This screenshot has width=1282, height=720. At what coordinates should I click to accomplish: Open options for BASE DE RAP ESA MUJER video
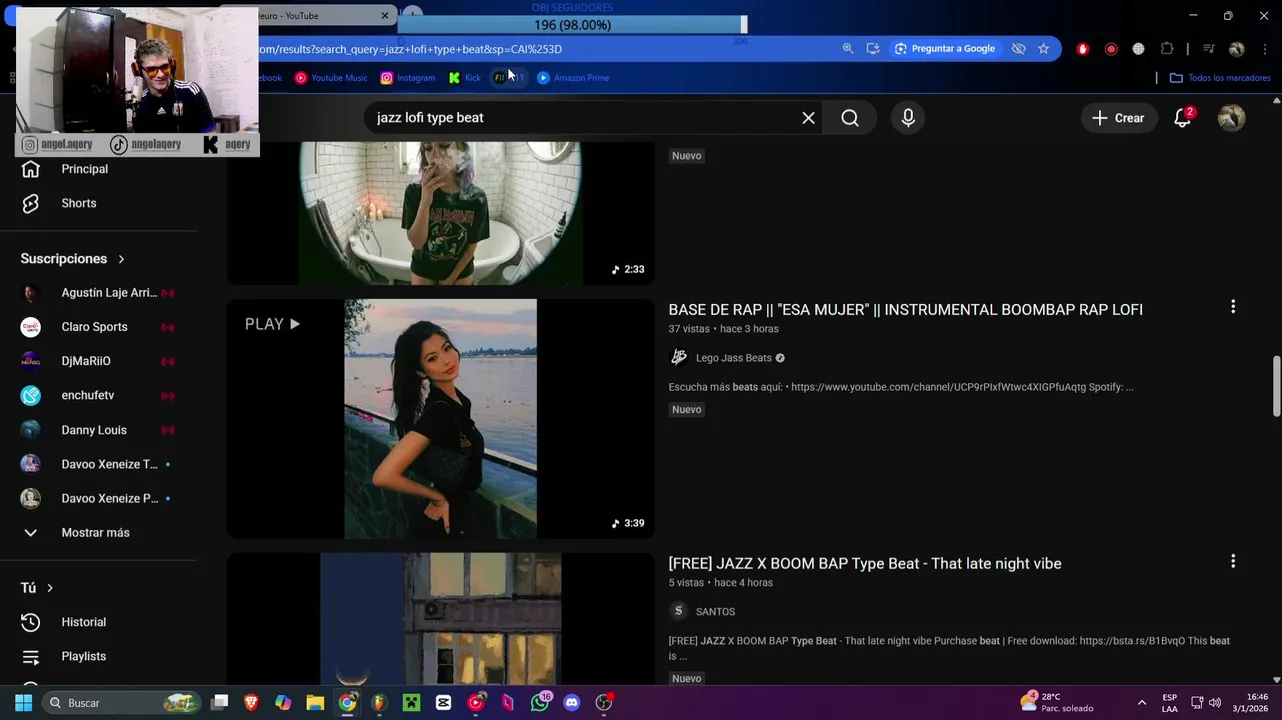pos(1233,307)
